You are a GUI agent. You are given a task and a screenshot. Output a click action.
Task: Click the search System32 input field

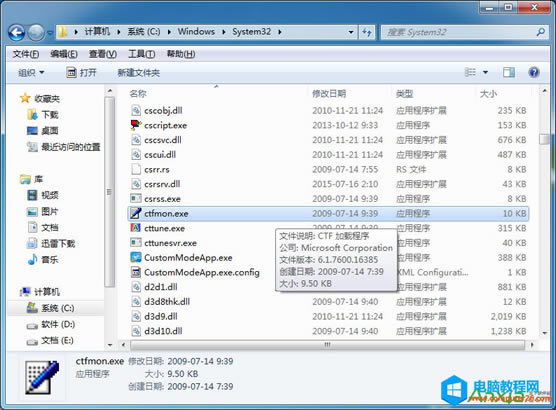point(459,32)
